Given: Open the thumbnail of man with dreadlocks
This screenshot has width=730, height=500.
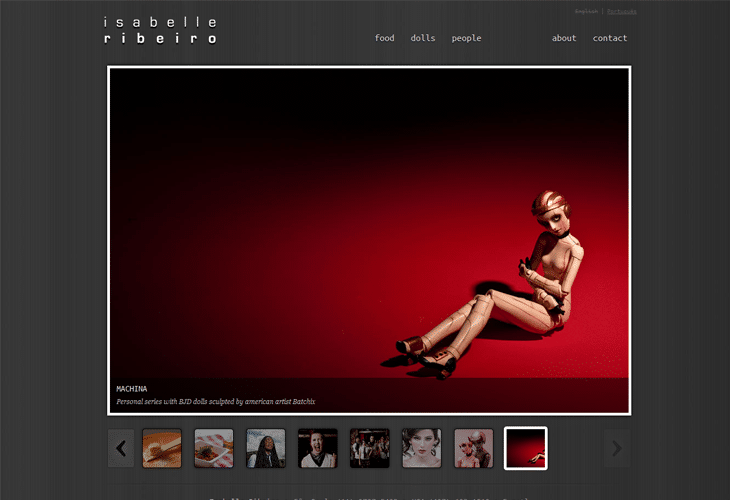Looking at the screenshot, I should pyautogui.click(x=266, y=448).
